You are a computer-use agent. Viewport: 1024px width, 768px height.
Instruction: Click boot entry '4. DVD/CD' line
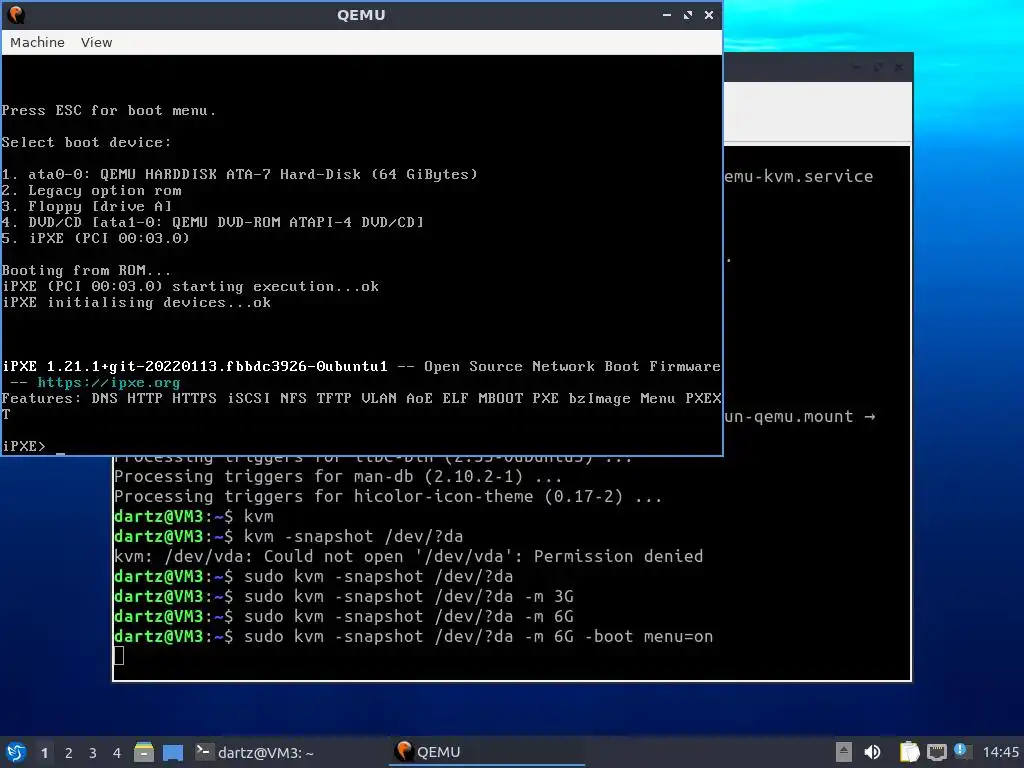213,222
